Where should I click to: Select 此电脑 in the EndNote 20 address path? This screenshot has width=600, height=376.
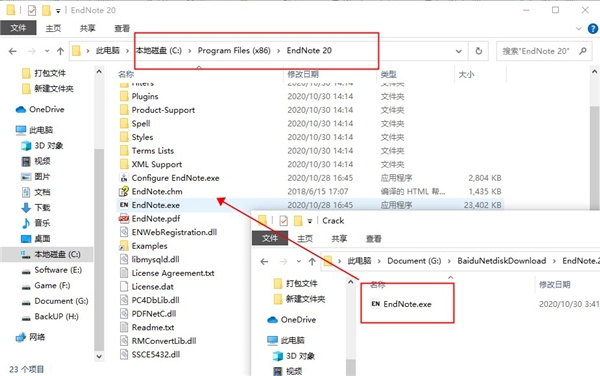click(x=108, y=50)
